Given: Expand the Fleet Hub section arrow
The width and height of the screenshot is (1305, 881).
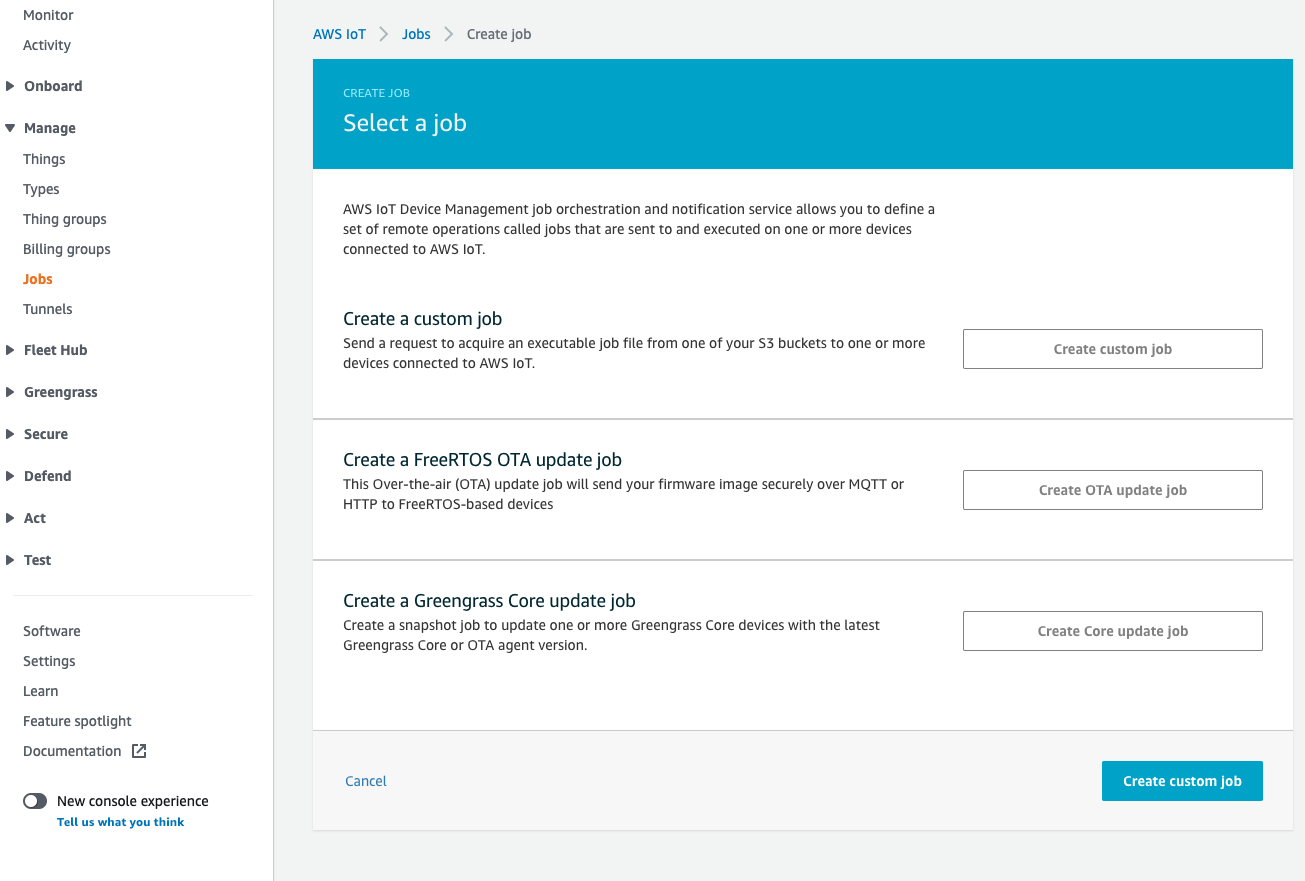Looking at the screenshot, I should (10, 350).
